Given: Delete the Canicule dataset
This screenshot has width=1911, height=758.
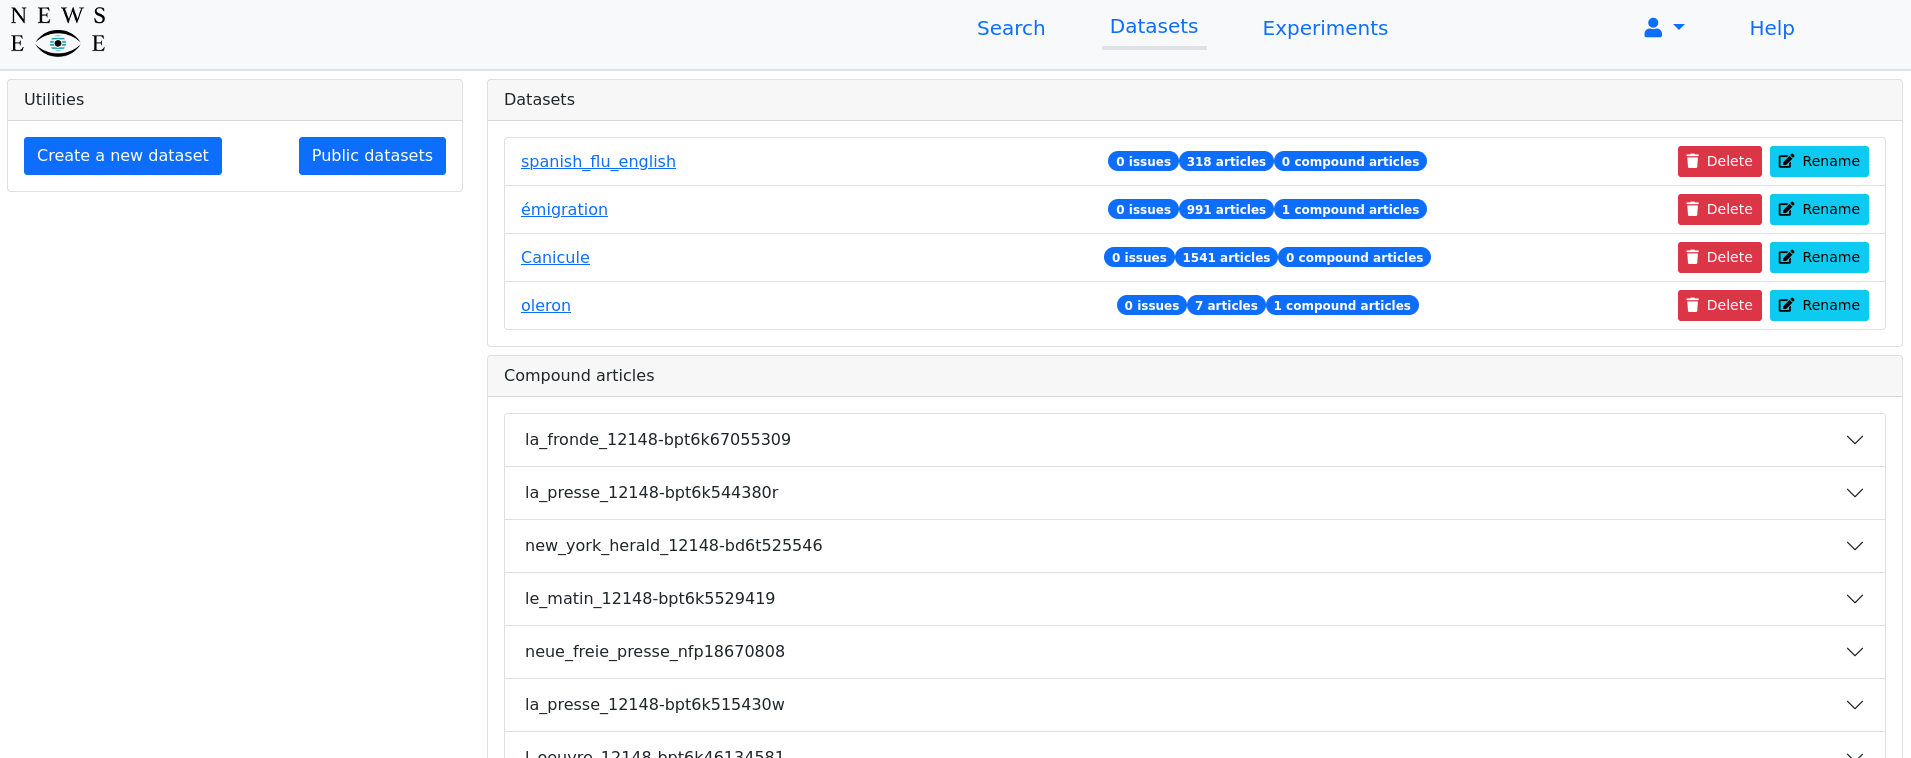Looking at the screenshot, I should coord(1719,257).
